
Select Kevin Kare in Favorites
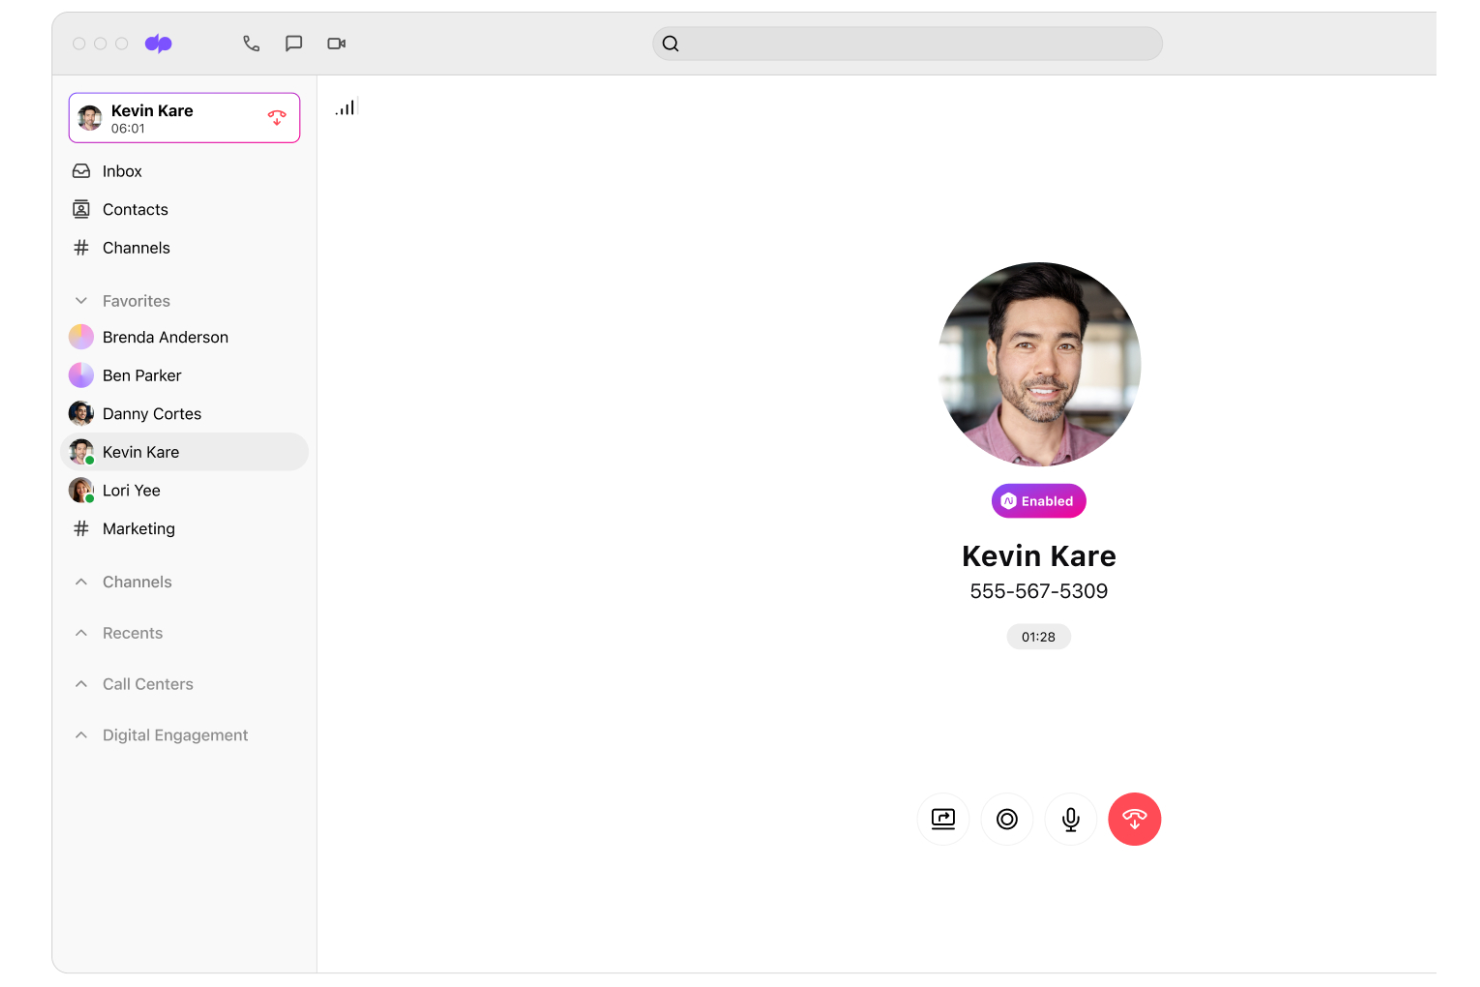click(140, 451)
